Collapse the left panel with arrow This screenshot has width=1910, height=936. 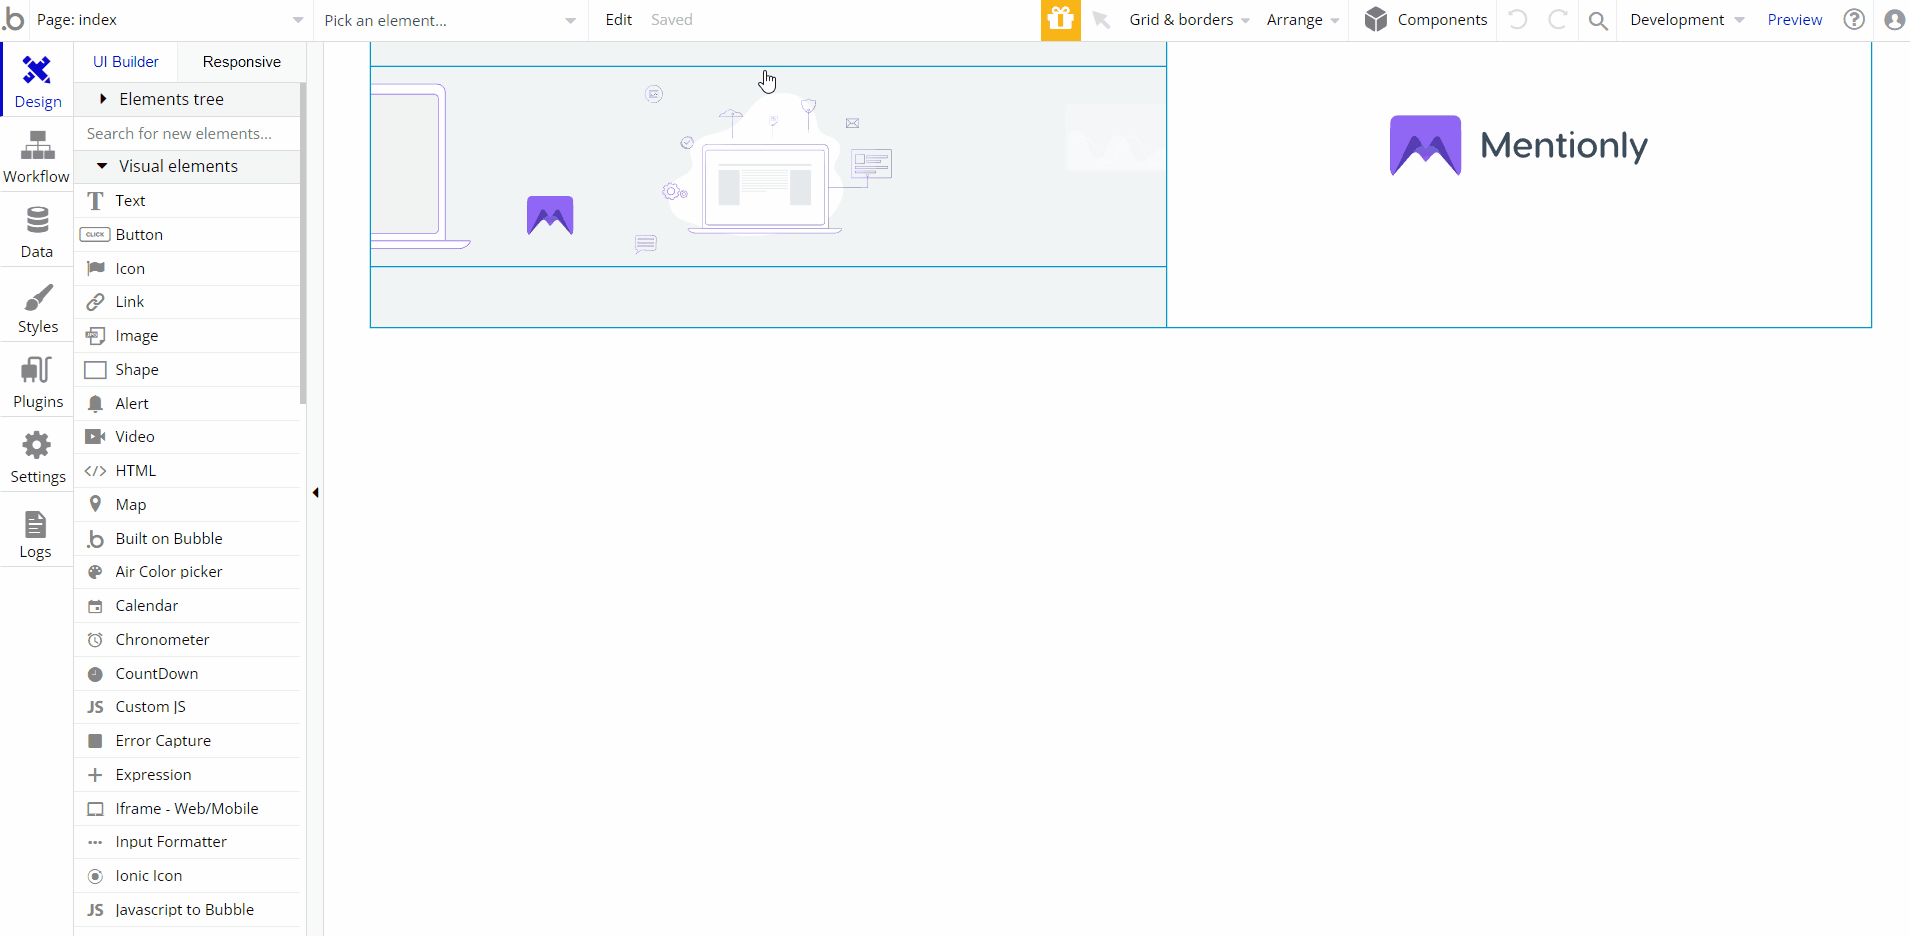coord(315,492)
